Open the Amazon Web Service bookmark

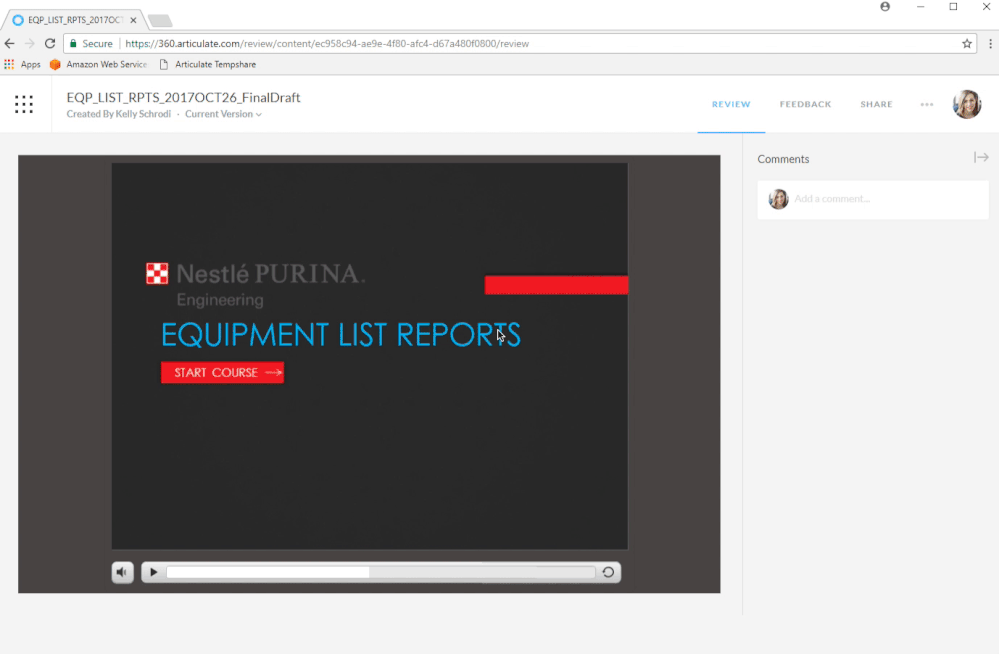[x=98, y=64]
